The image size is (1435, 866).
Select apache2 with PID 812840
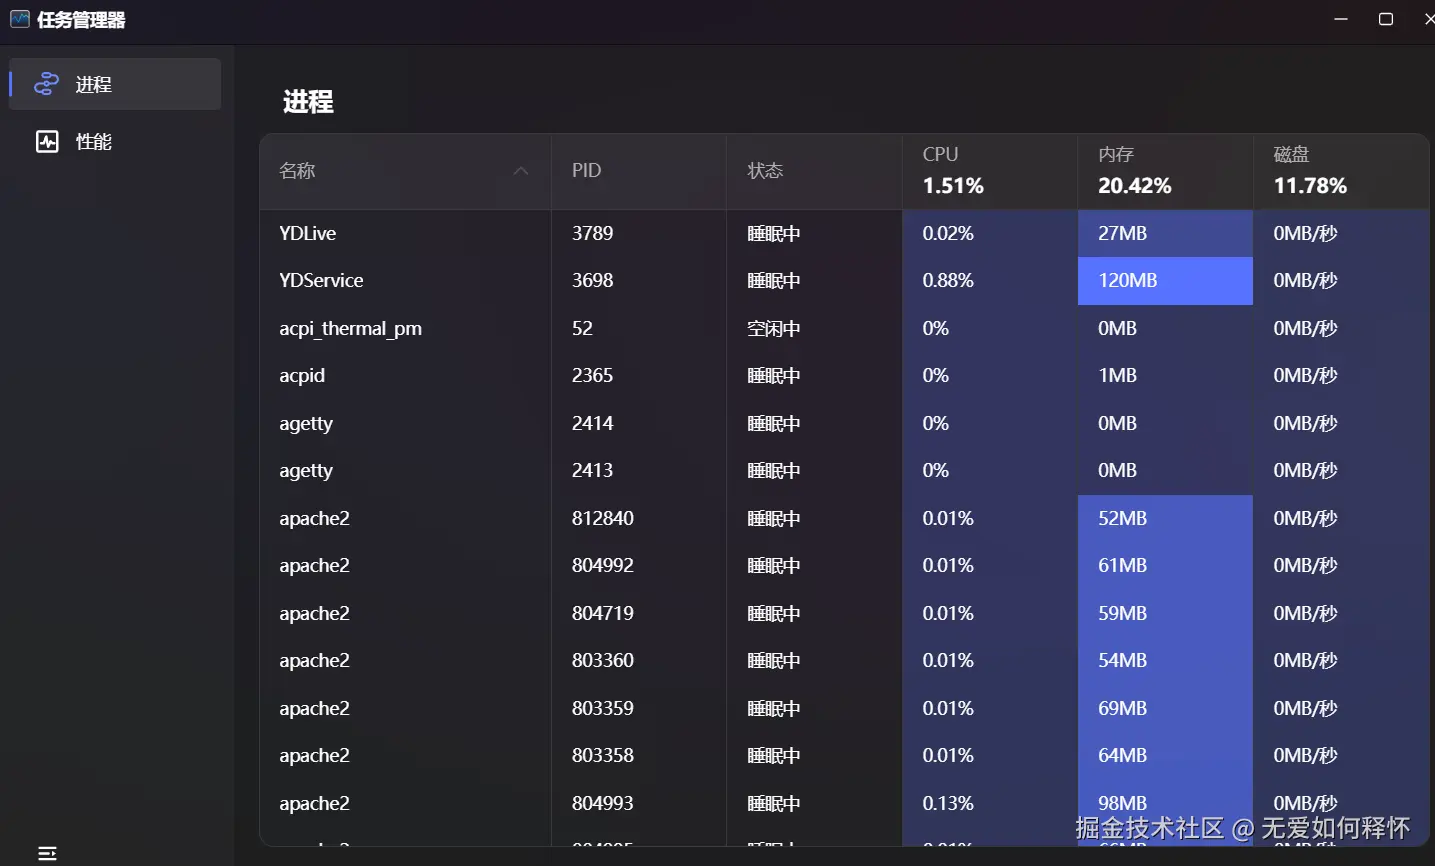point(845,518)
